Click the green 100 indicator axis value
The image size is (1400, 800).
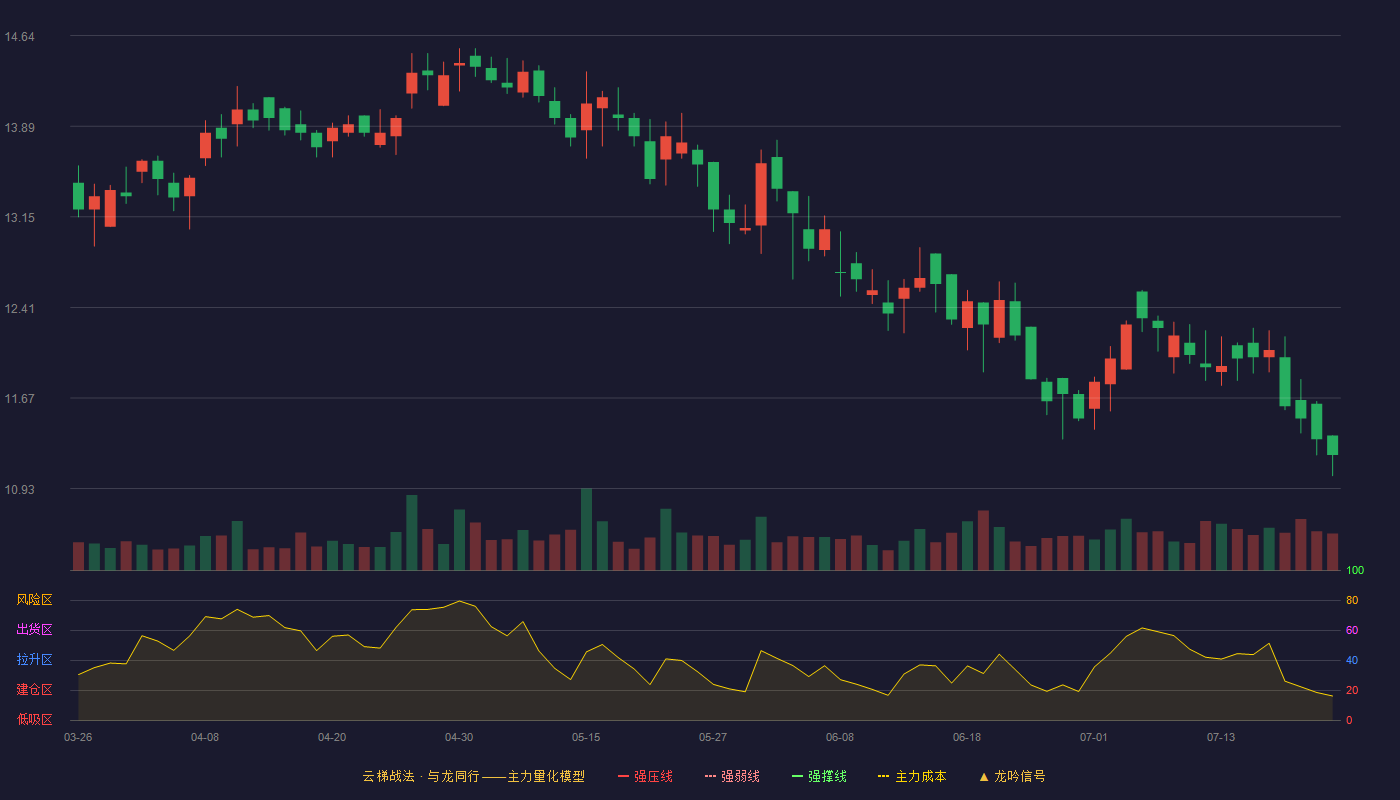tap(1355, 571)
